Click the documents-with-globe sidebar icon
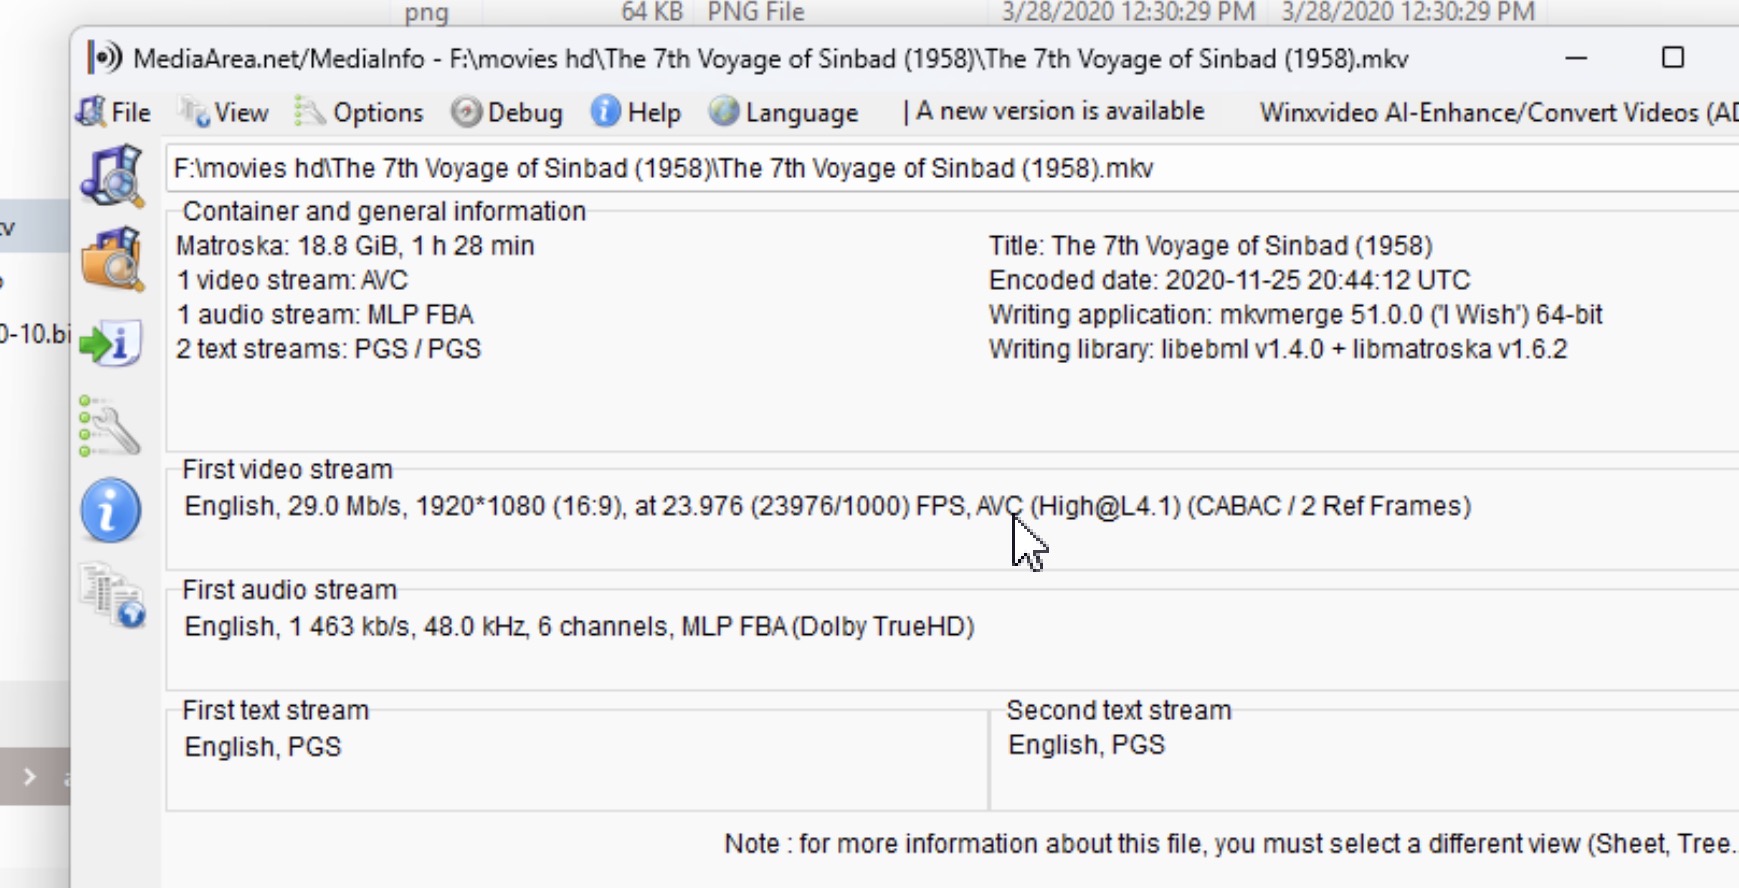 [x=112, y=596]
